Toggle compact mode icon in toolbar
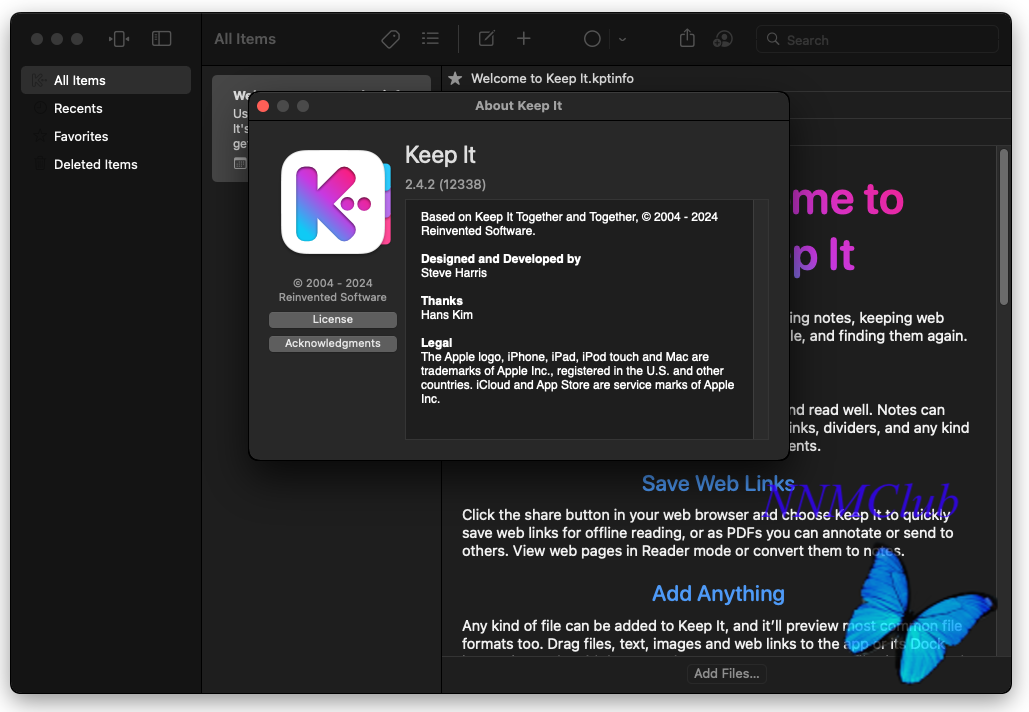This screenshot has width=1029, height=712. 119,39
